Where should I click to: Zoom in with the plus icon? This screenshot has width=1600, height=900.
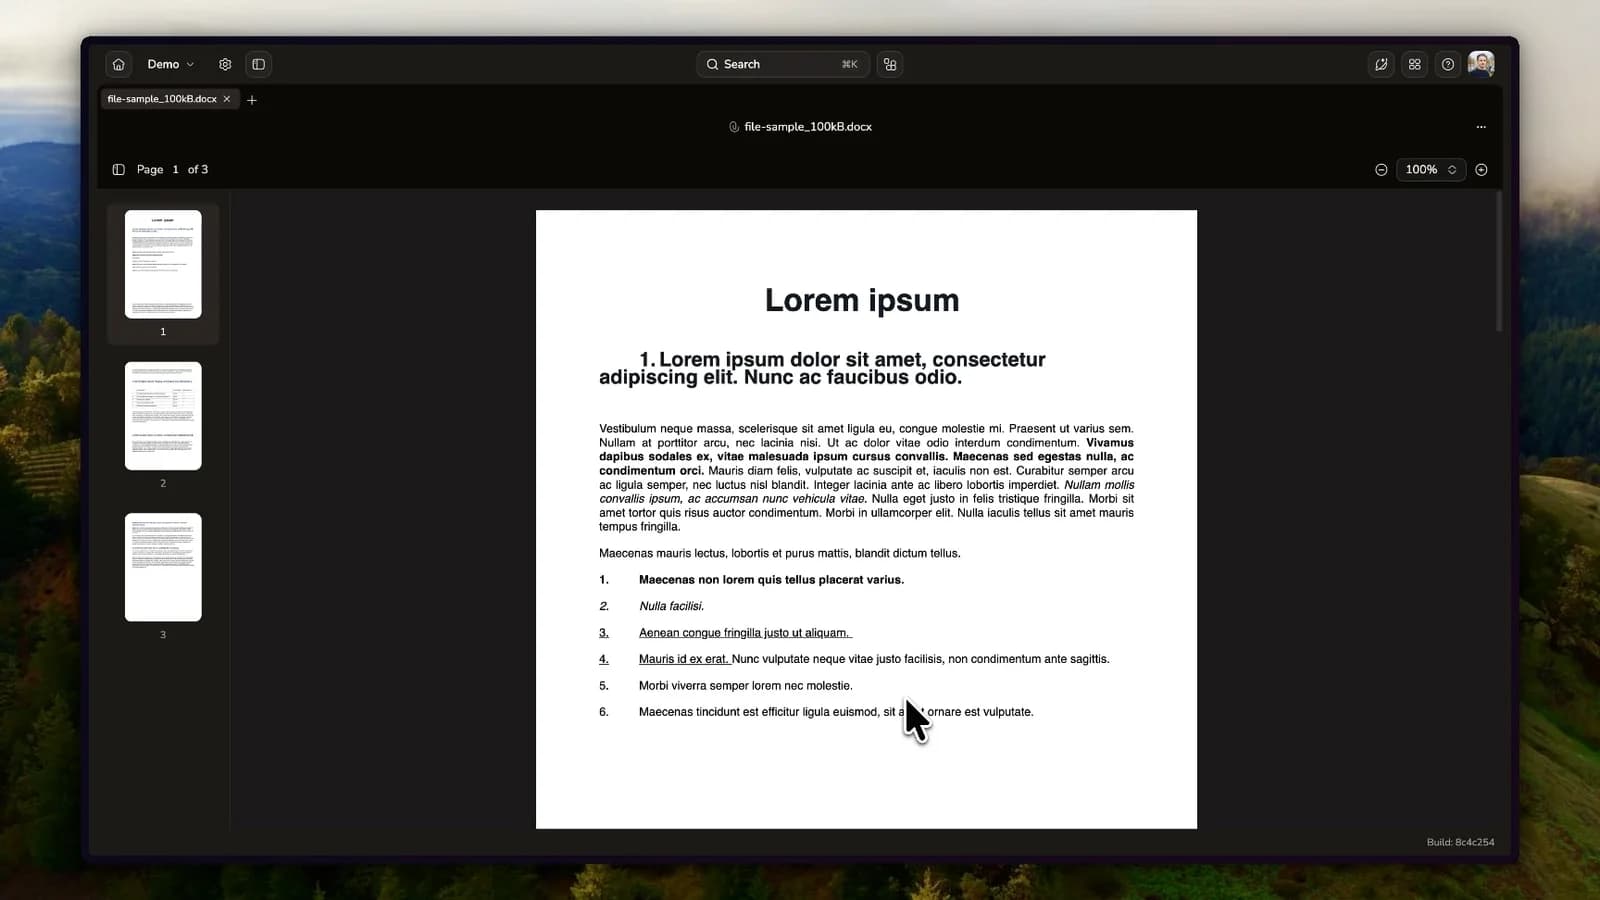tap(1481, 170)
